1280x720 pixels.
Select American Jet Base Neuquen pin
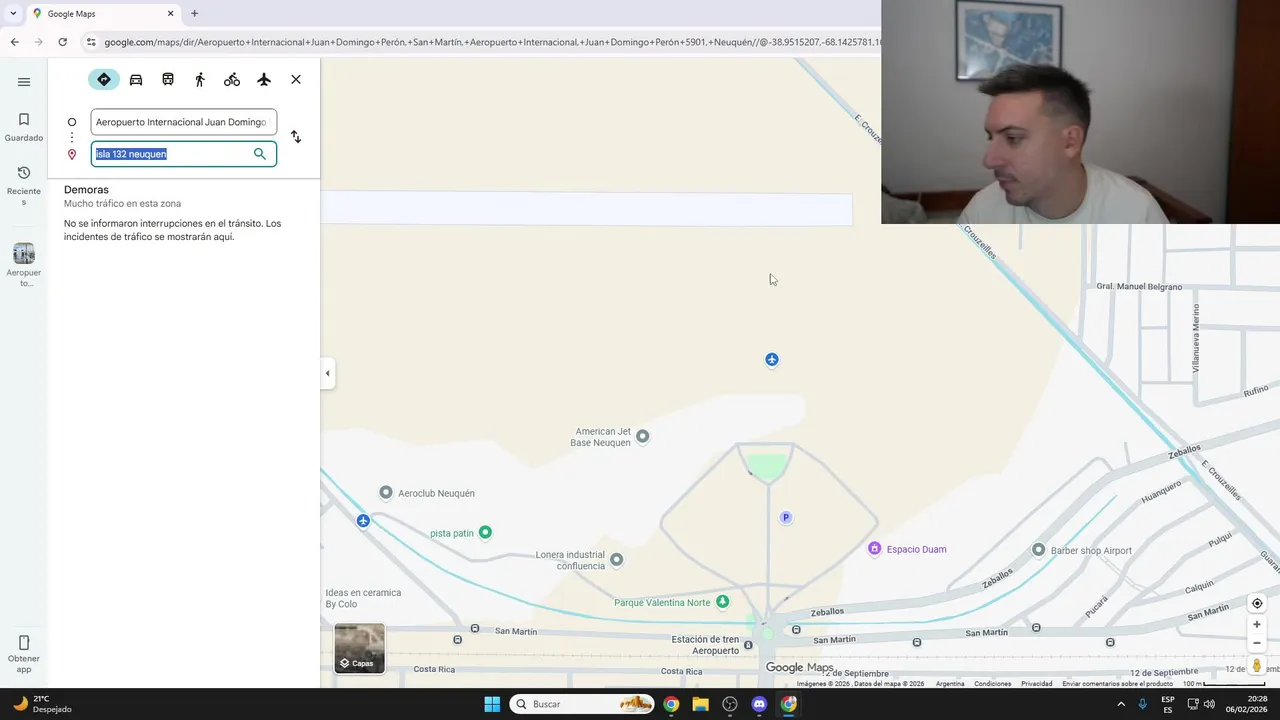(x=643, y=436)
